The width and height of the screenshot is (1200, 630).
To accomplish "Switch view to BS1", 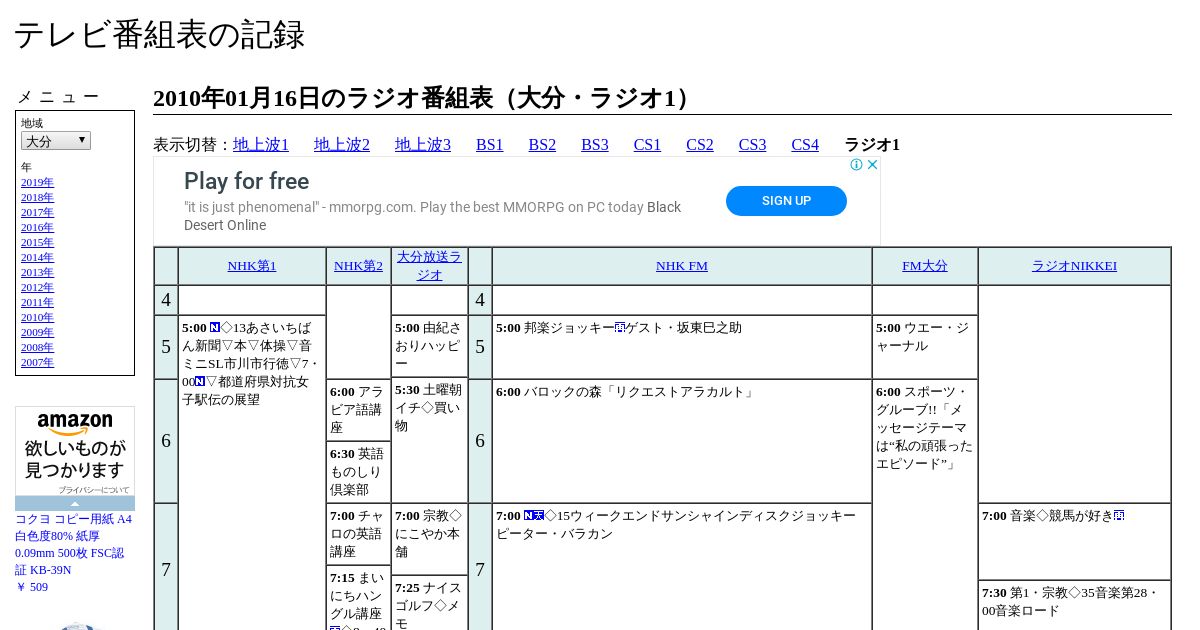I will coord(490,145).
